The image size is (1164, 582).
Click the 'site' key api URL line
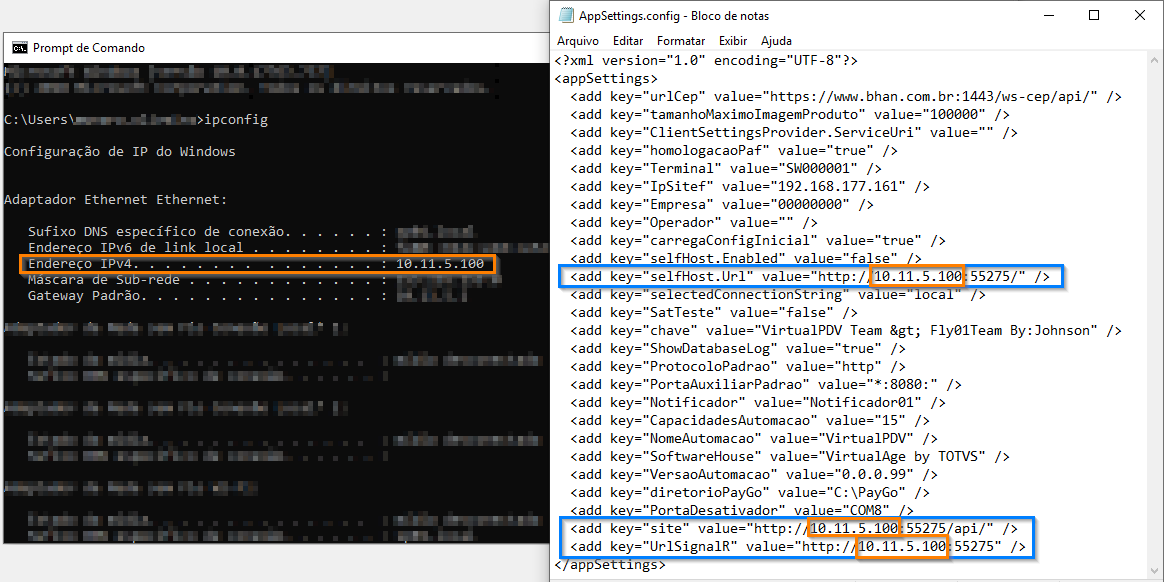[x=794, y=529]
